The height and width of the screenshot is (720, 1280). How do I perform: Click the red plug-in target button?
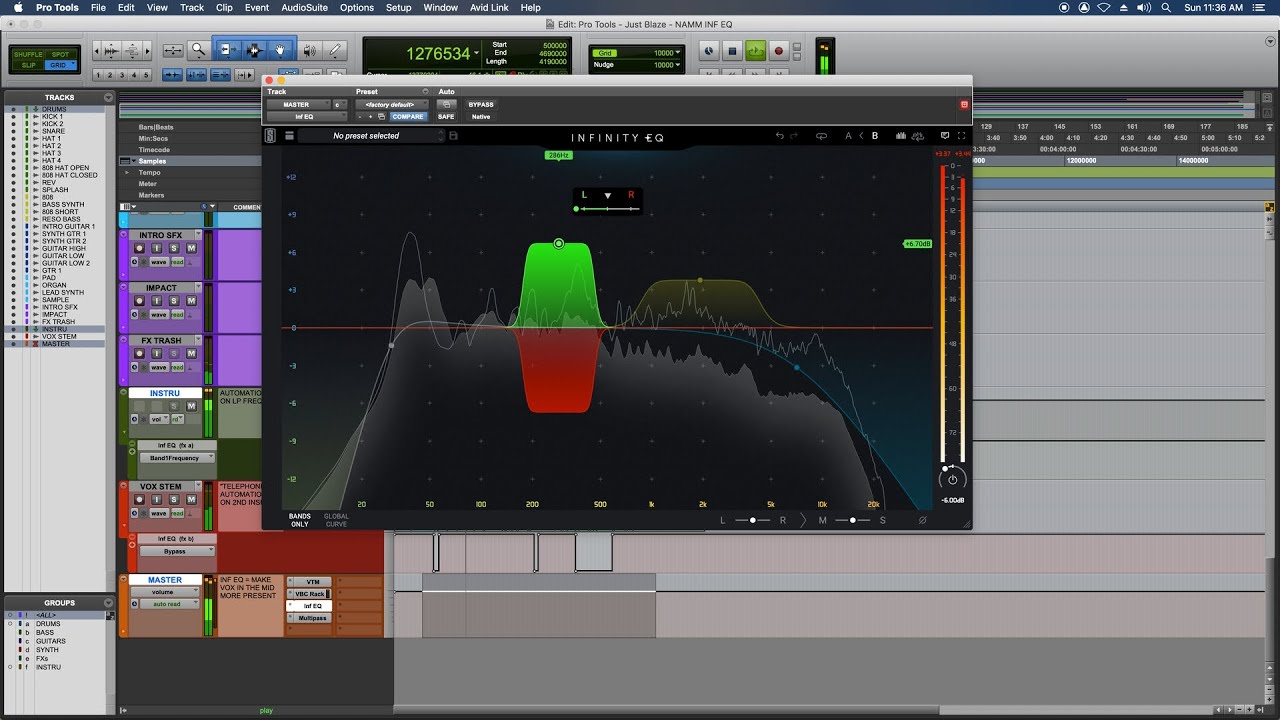pos(964,104)
